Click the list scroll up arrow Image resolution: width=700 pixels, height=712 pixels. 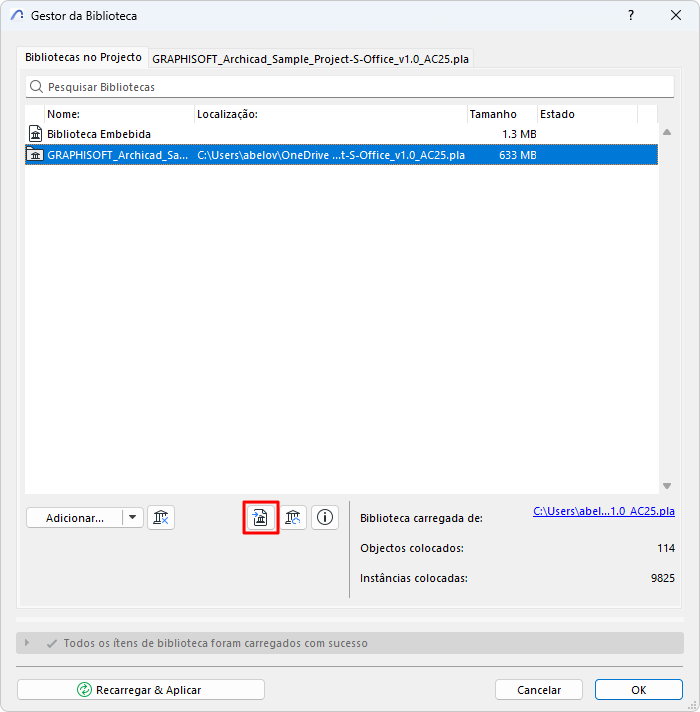pos(667,132)
